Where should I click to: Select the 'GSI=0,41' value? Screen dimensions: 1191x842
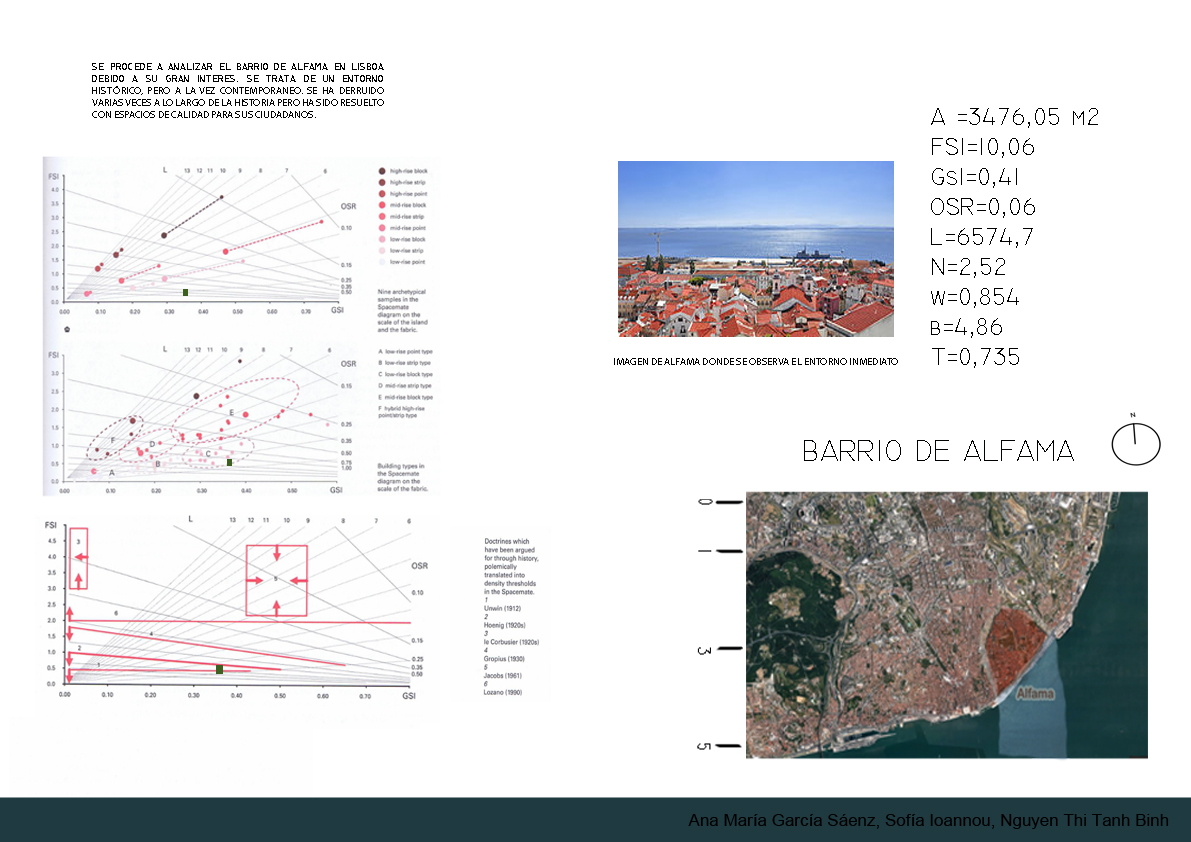tap(975, 177)
